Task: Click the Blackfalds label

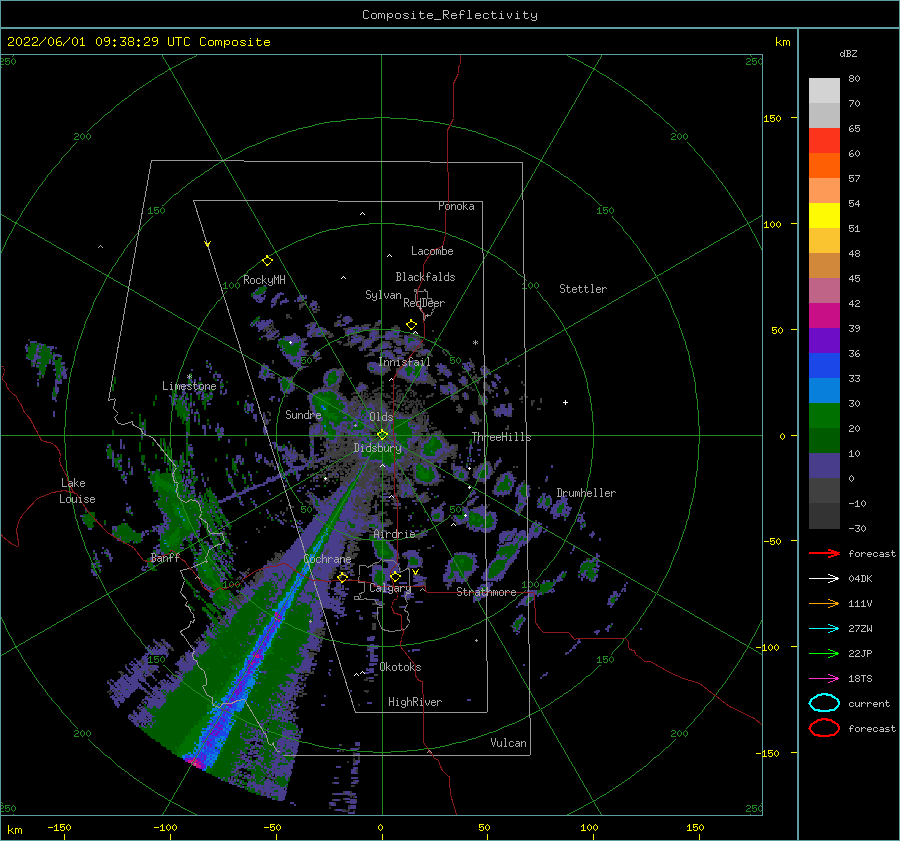Action: (425, 277)
